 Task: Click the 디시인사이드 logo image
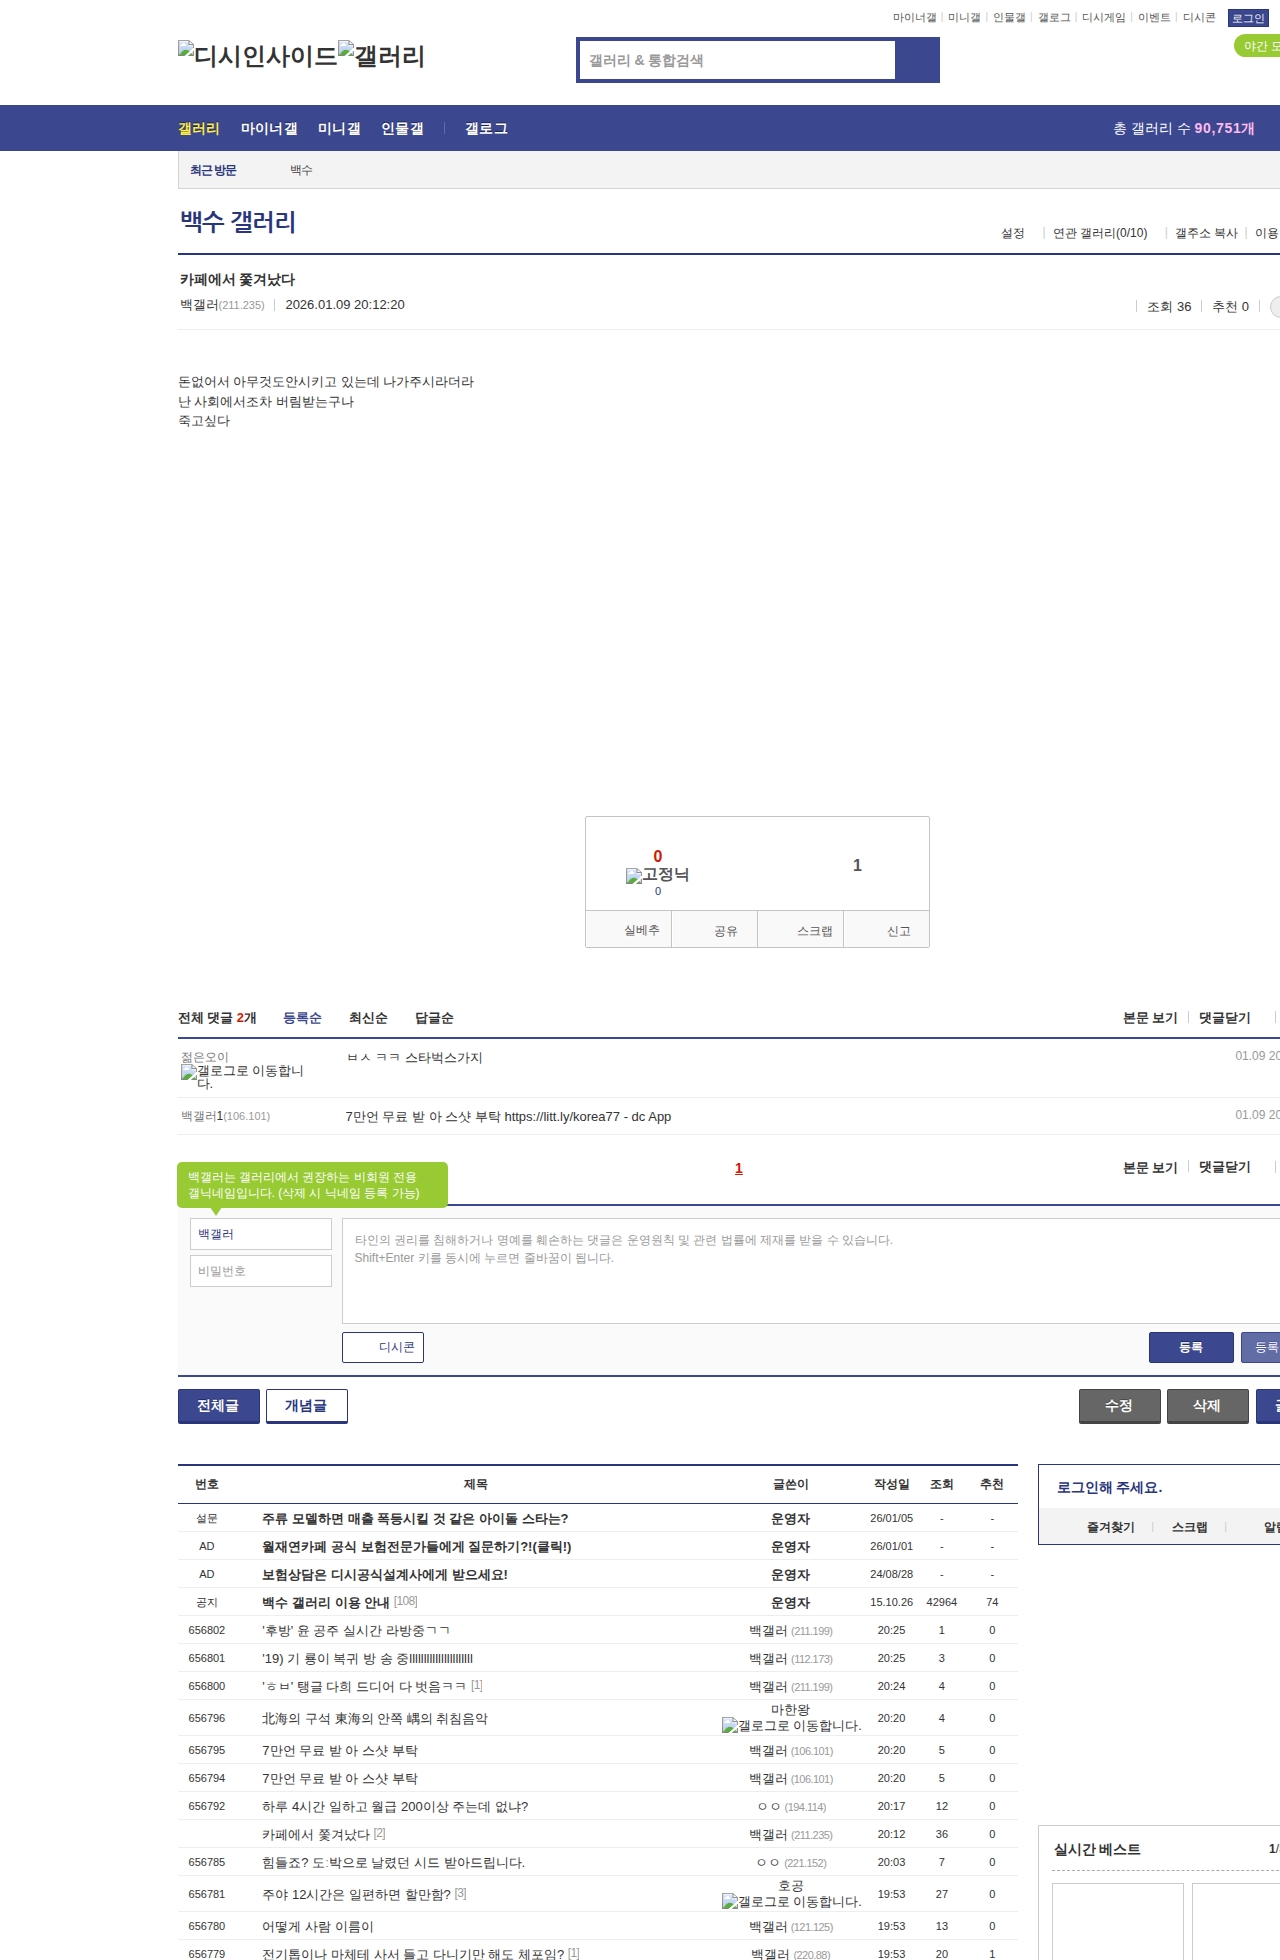pos(257,56)
